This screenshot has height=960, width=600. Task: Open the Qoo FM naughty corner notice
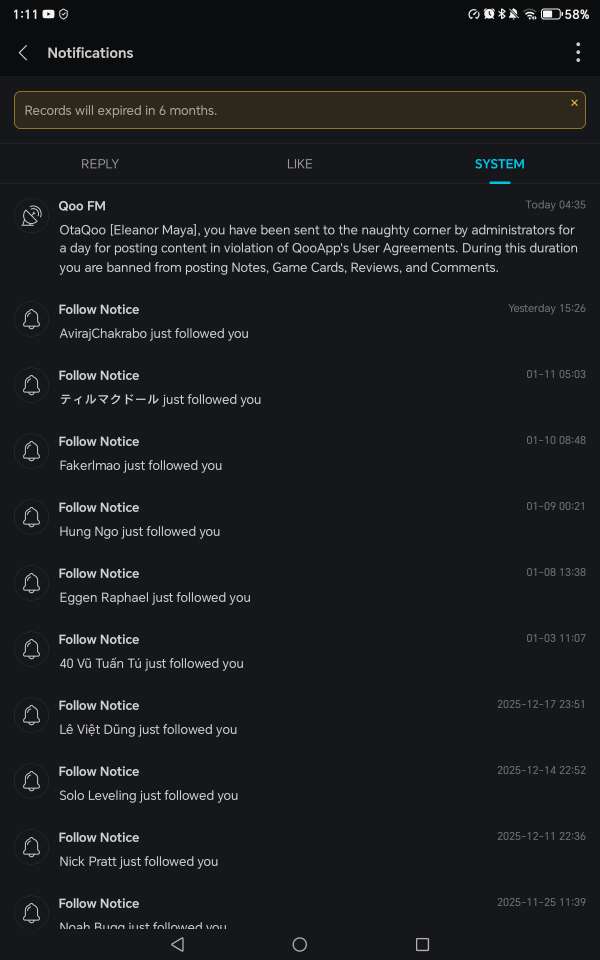coord(320,248)
